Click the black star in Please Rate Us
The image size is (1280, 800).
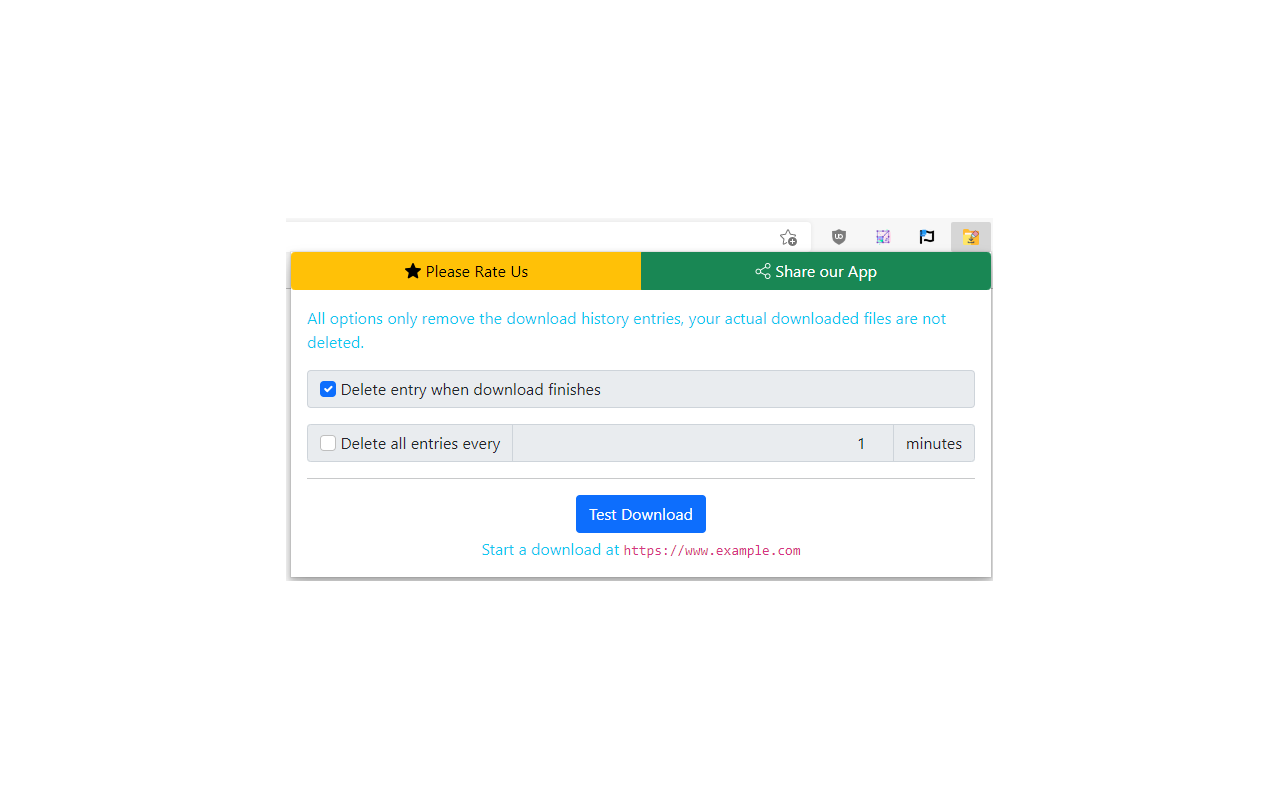click(413, 271)
